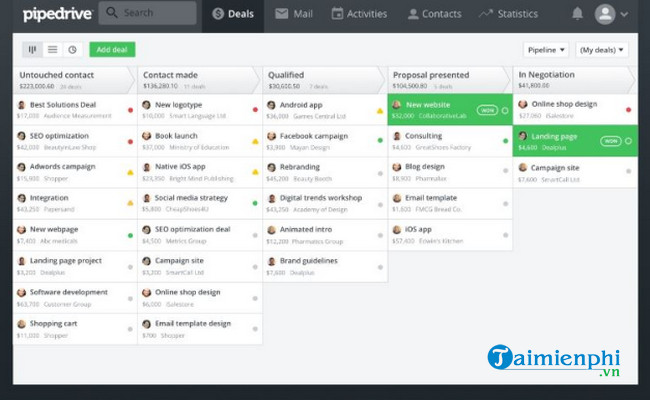Screen dimensions: 650x400
Task: Click yellow warning triangle on Book launch
Action: tap(255, 141)
